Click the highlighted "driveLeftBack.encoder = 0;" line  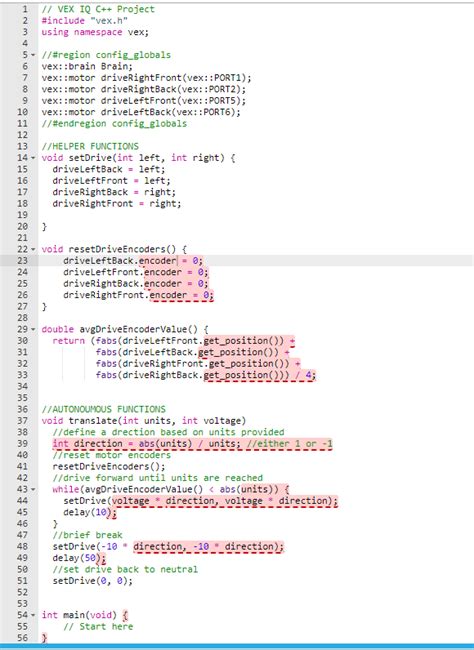pyautogui.click(x=133, y=261)
